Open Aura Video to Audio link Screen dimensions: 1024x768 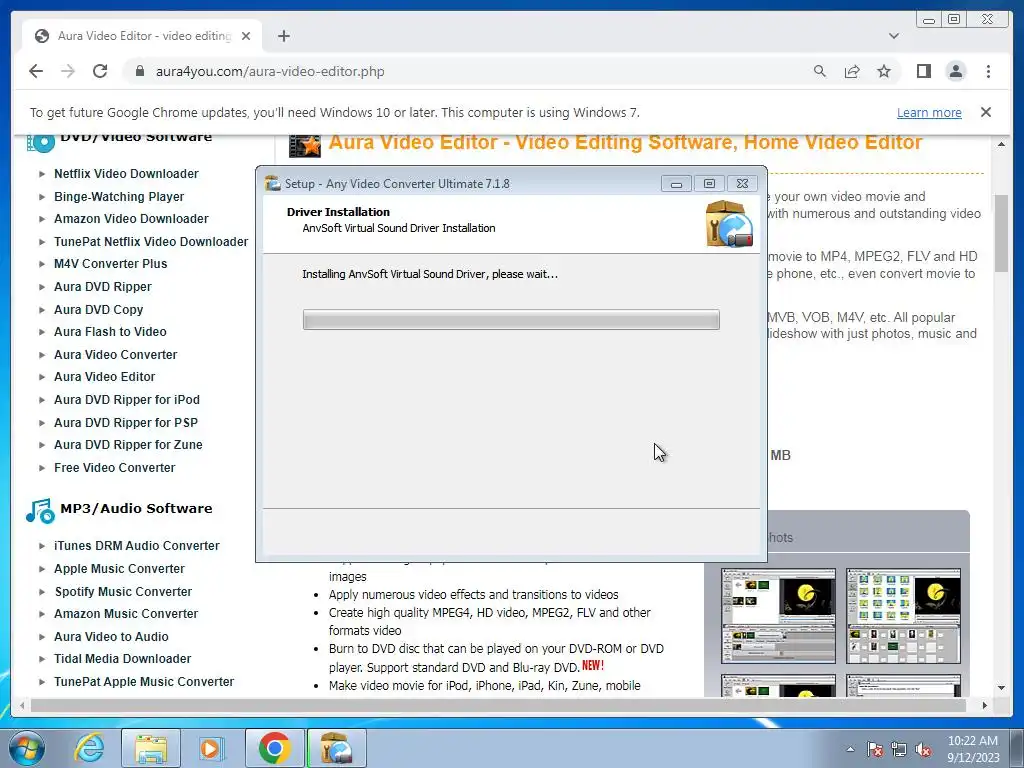tap(111, 637)
